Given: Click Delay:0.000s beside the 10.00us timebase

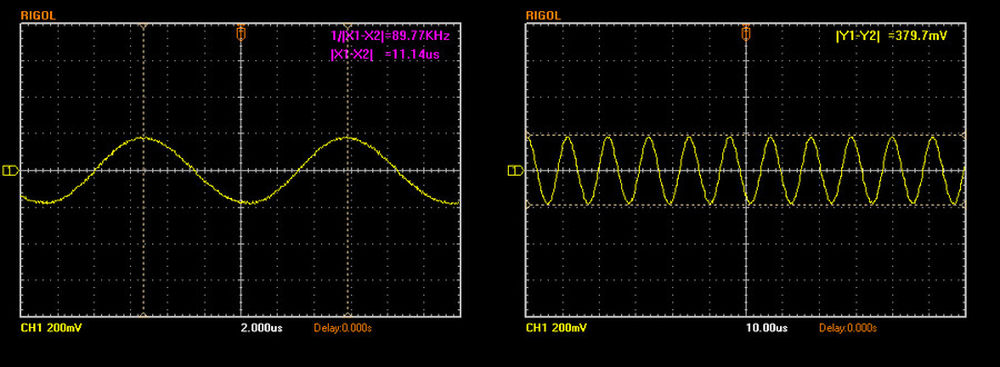Looking at the screenshot, I should click(848, 328).
